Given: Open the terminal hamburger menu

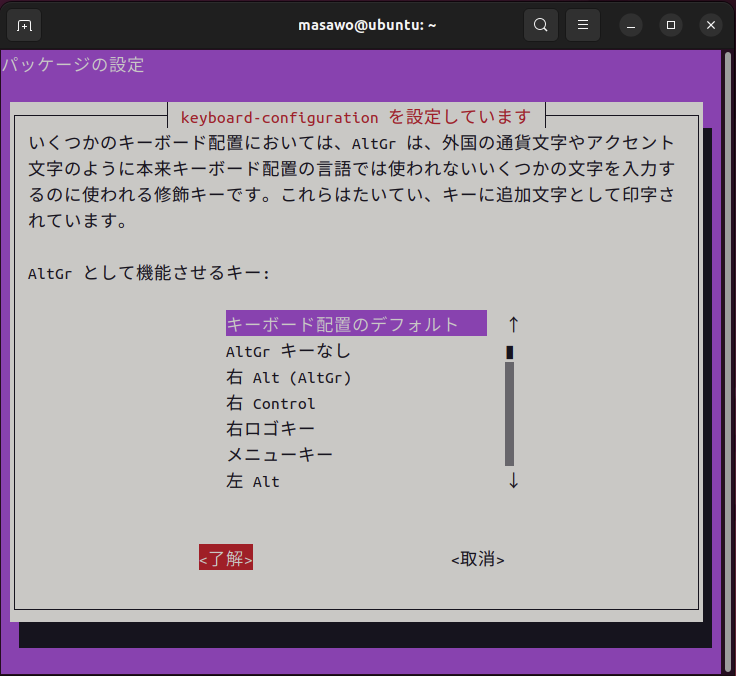Looking at the screenshot, I should (583, 25).
